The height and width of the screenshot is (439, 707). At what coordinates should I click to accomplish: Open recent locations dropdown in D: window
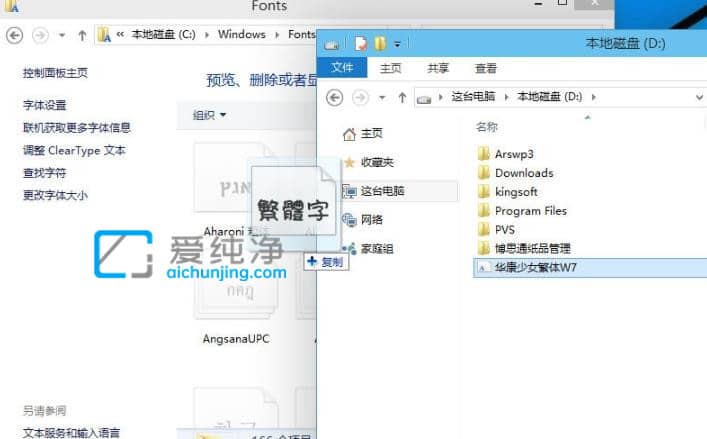[382, 98]
